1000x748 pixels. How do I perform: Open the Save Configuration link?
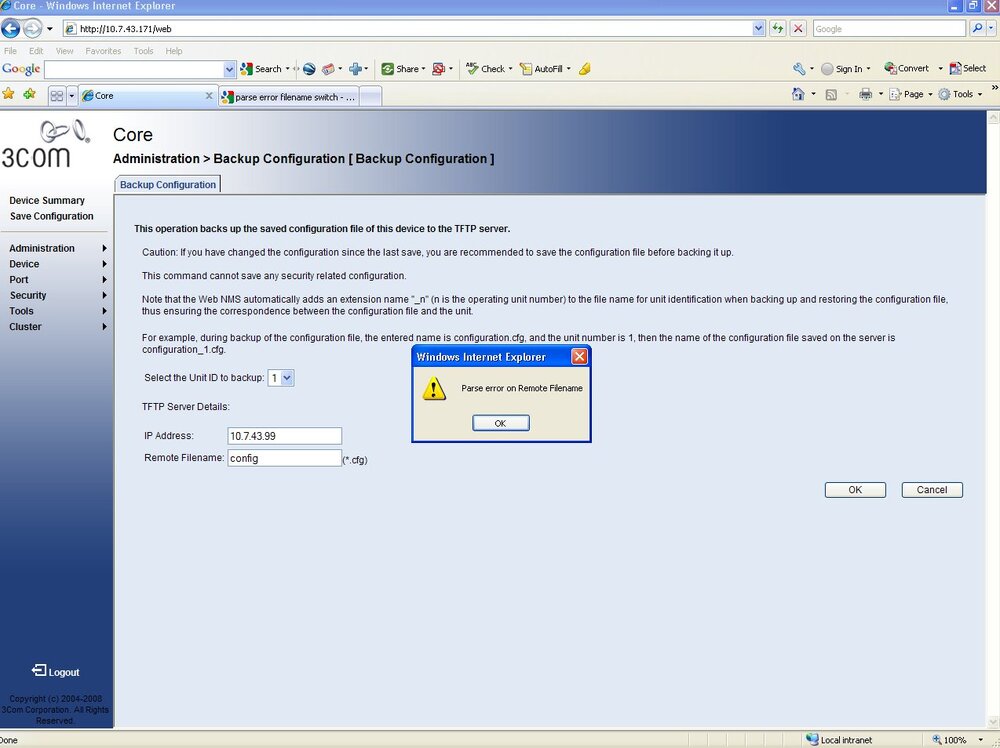click(x=52, y=216)
